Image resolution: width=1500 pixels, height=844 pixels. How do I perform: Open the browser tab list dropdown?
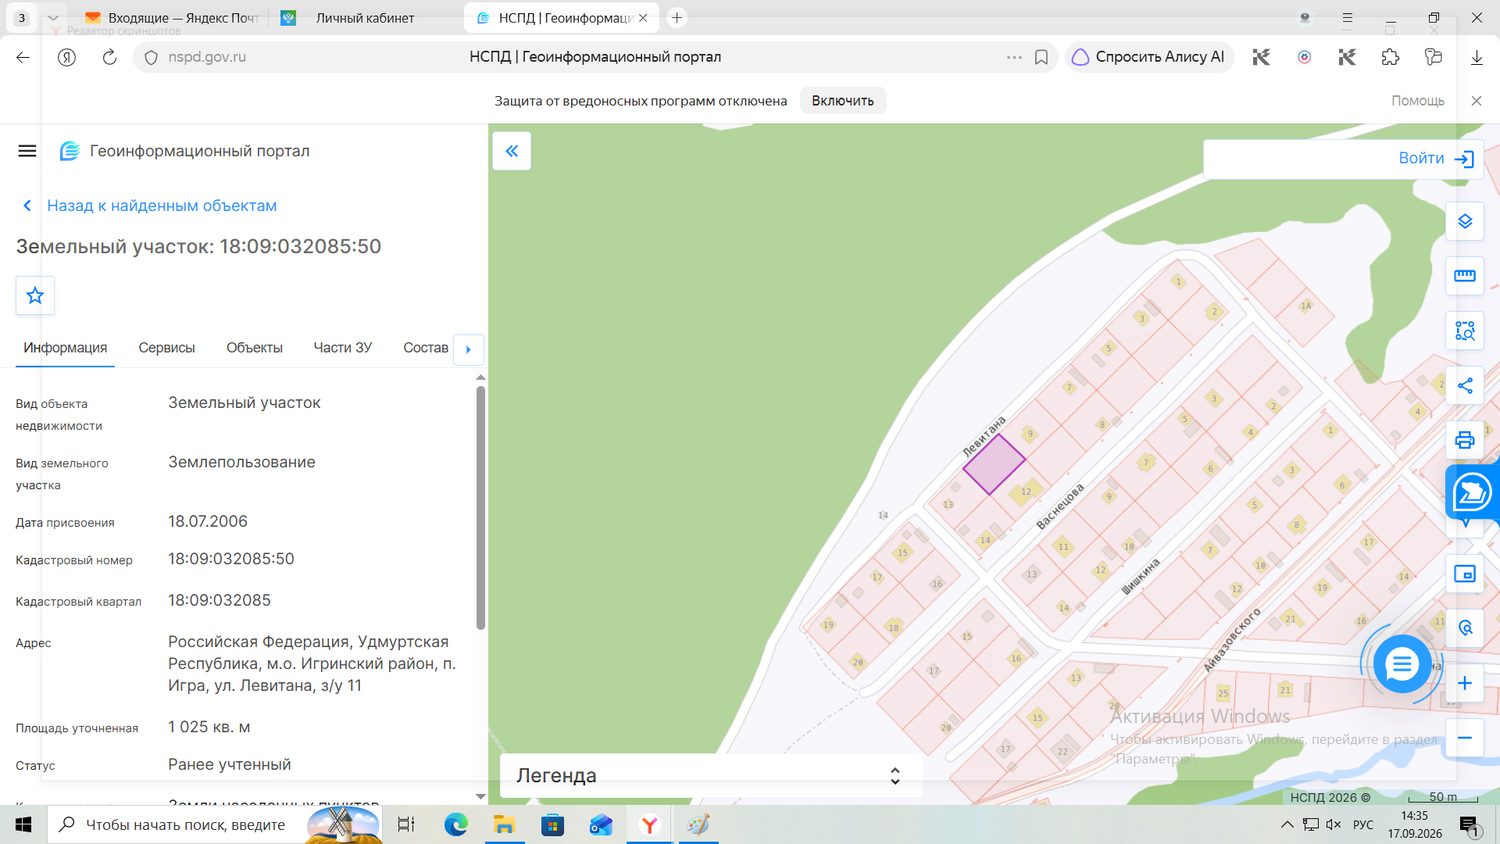pyautogui.click(x=53, y=18)
